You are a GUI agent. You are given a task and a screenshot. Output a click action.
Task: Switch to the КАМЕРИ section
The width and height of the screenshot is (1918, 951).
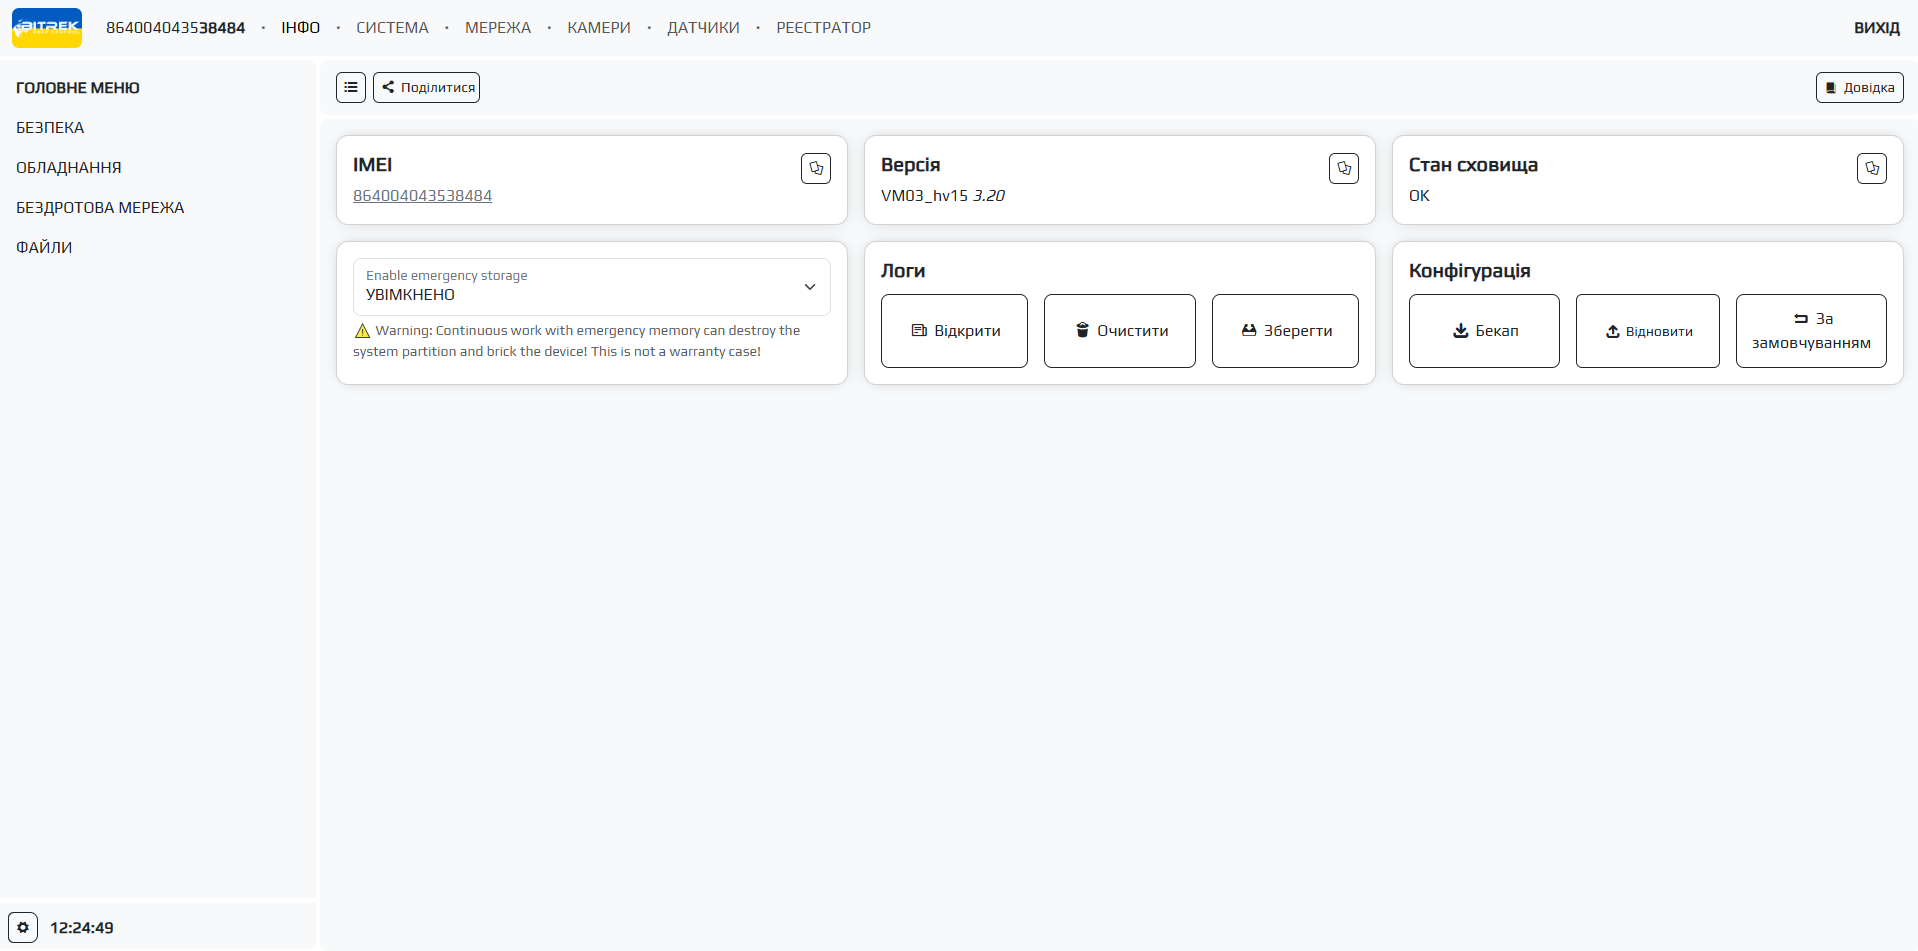(599, 28)
